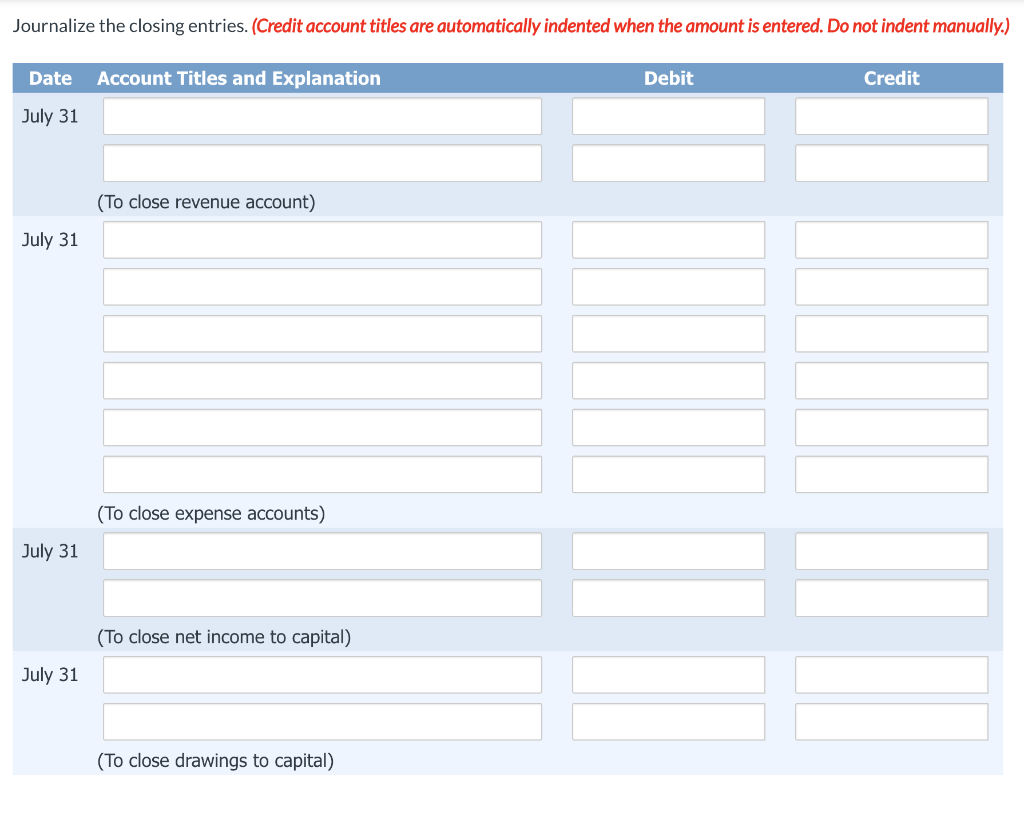Click the "(To close drawings to capital)" explanation
Image resolution: width=1024 pixels, height=839 pixels.
coord(216,761)
